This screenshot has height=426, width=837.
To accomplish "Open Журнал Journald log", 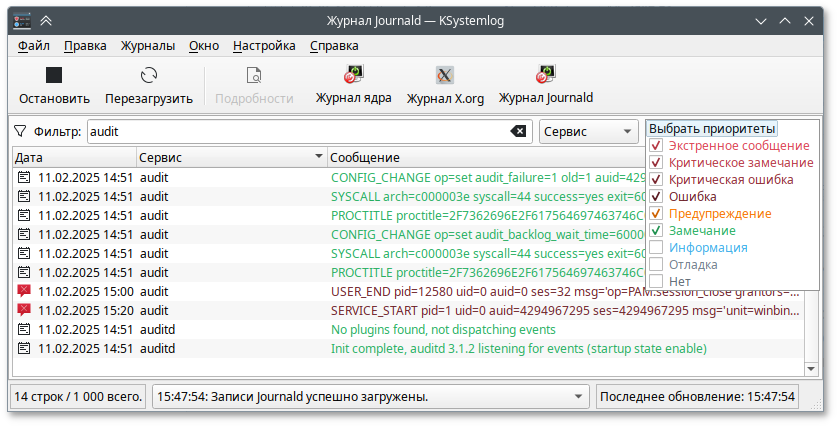I will [x=546, y=76].
